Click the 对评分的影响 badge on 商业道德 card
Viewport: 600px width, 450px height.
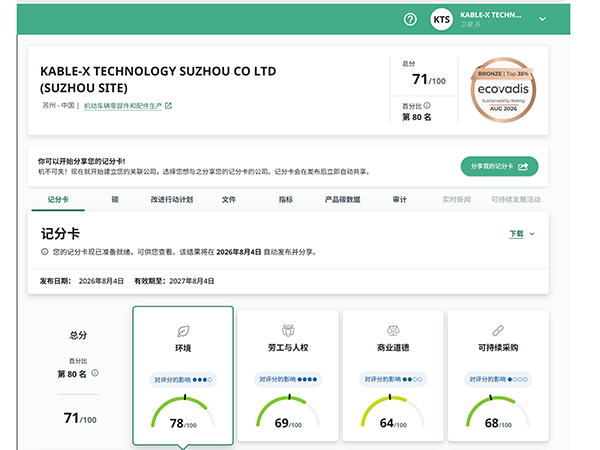click(393, 380)
